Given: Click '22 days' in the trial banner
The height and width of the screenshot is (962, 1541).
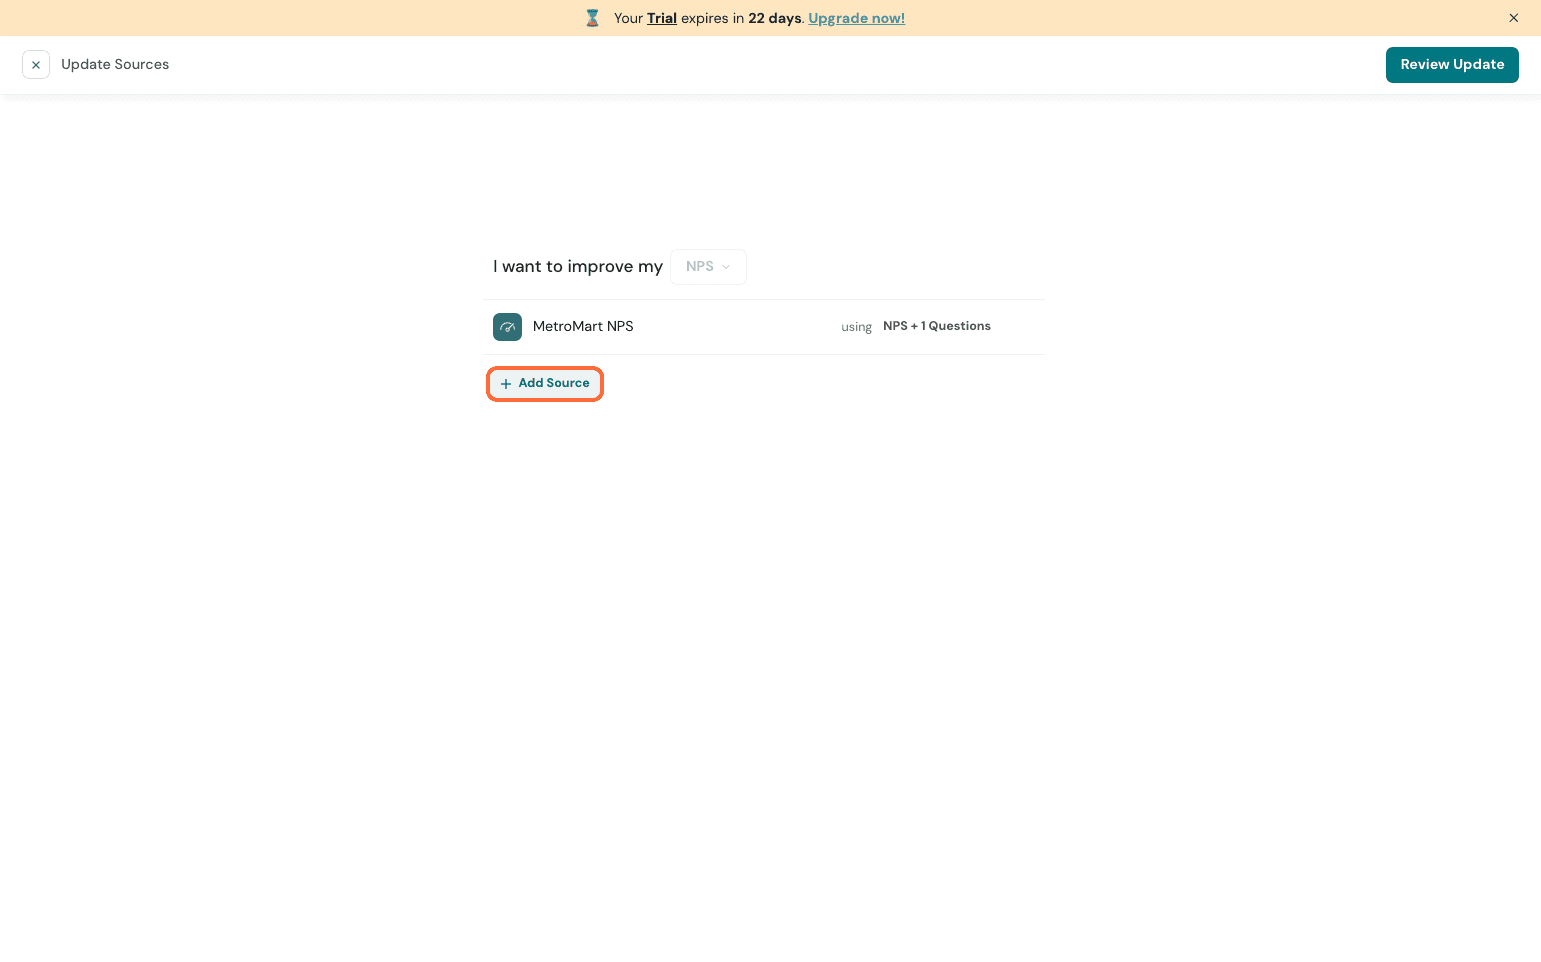Looking at the screenshot, I should [x=774, y=18].
